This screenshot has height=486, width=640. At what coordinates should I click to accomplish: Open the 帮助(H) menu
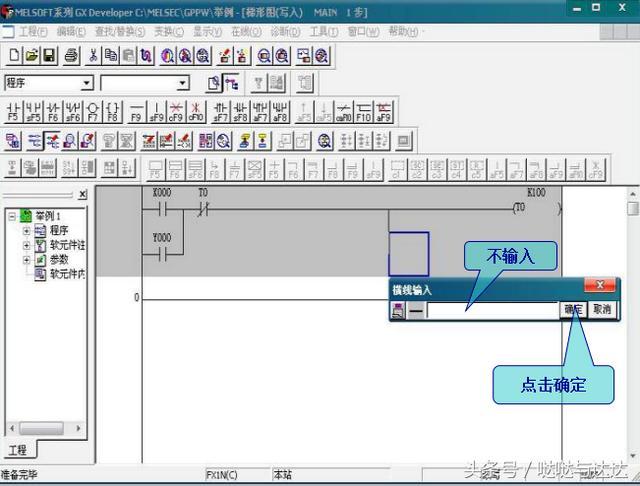pyautogui.click(x=403, y=32)
